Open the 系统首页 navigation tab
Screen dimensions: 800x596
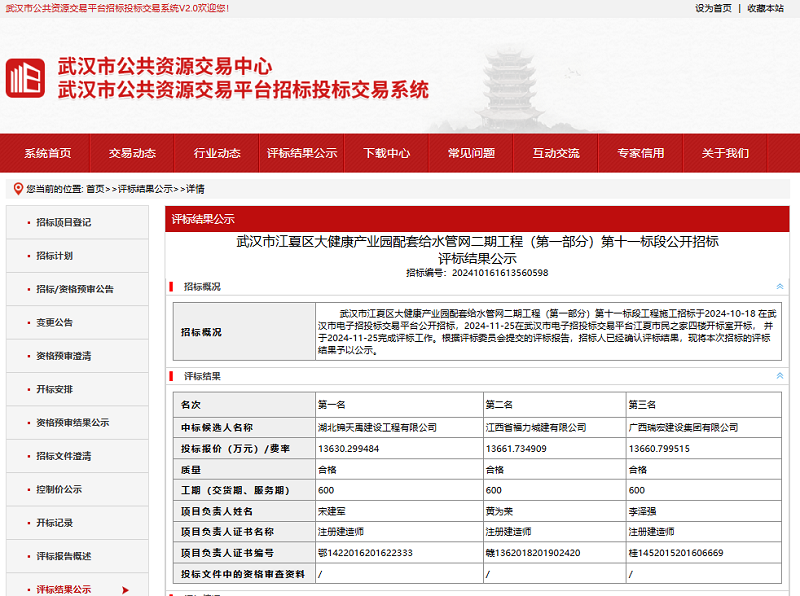pos(47,153)
